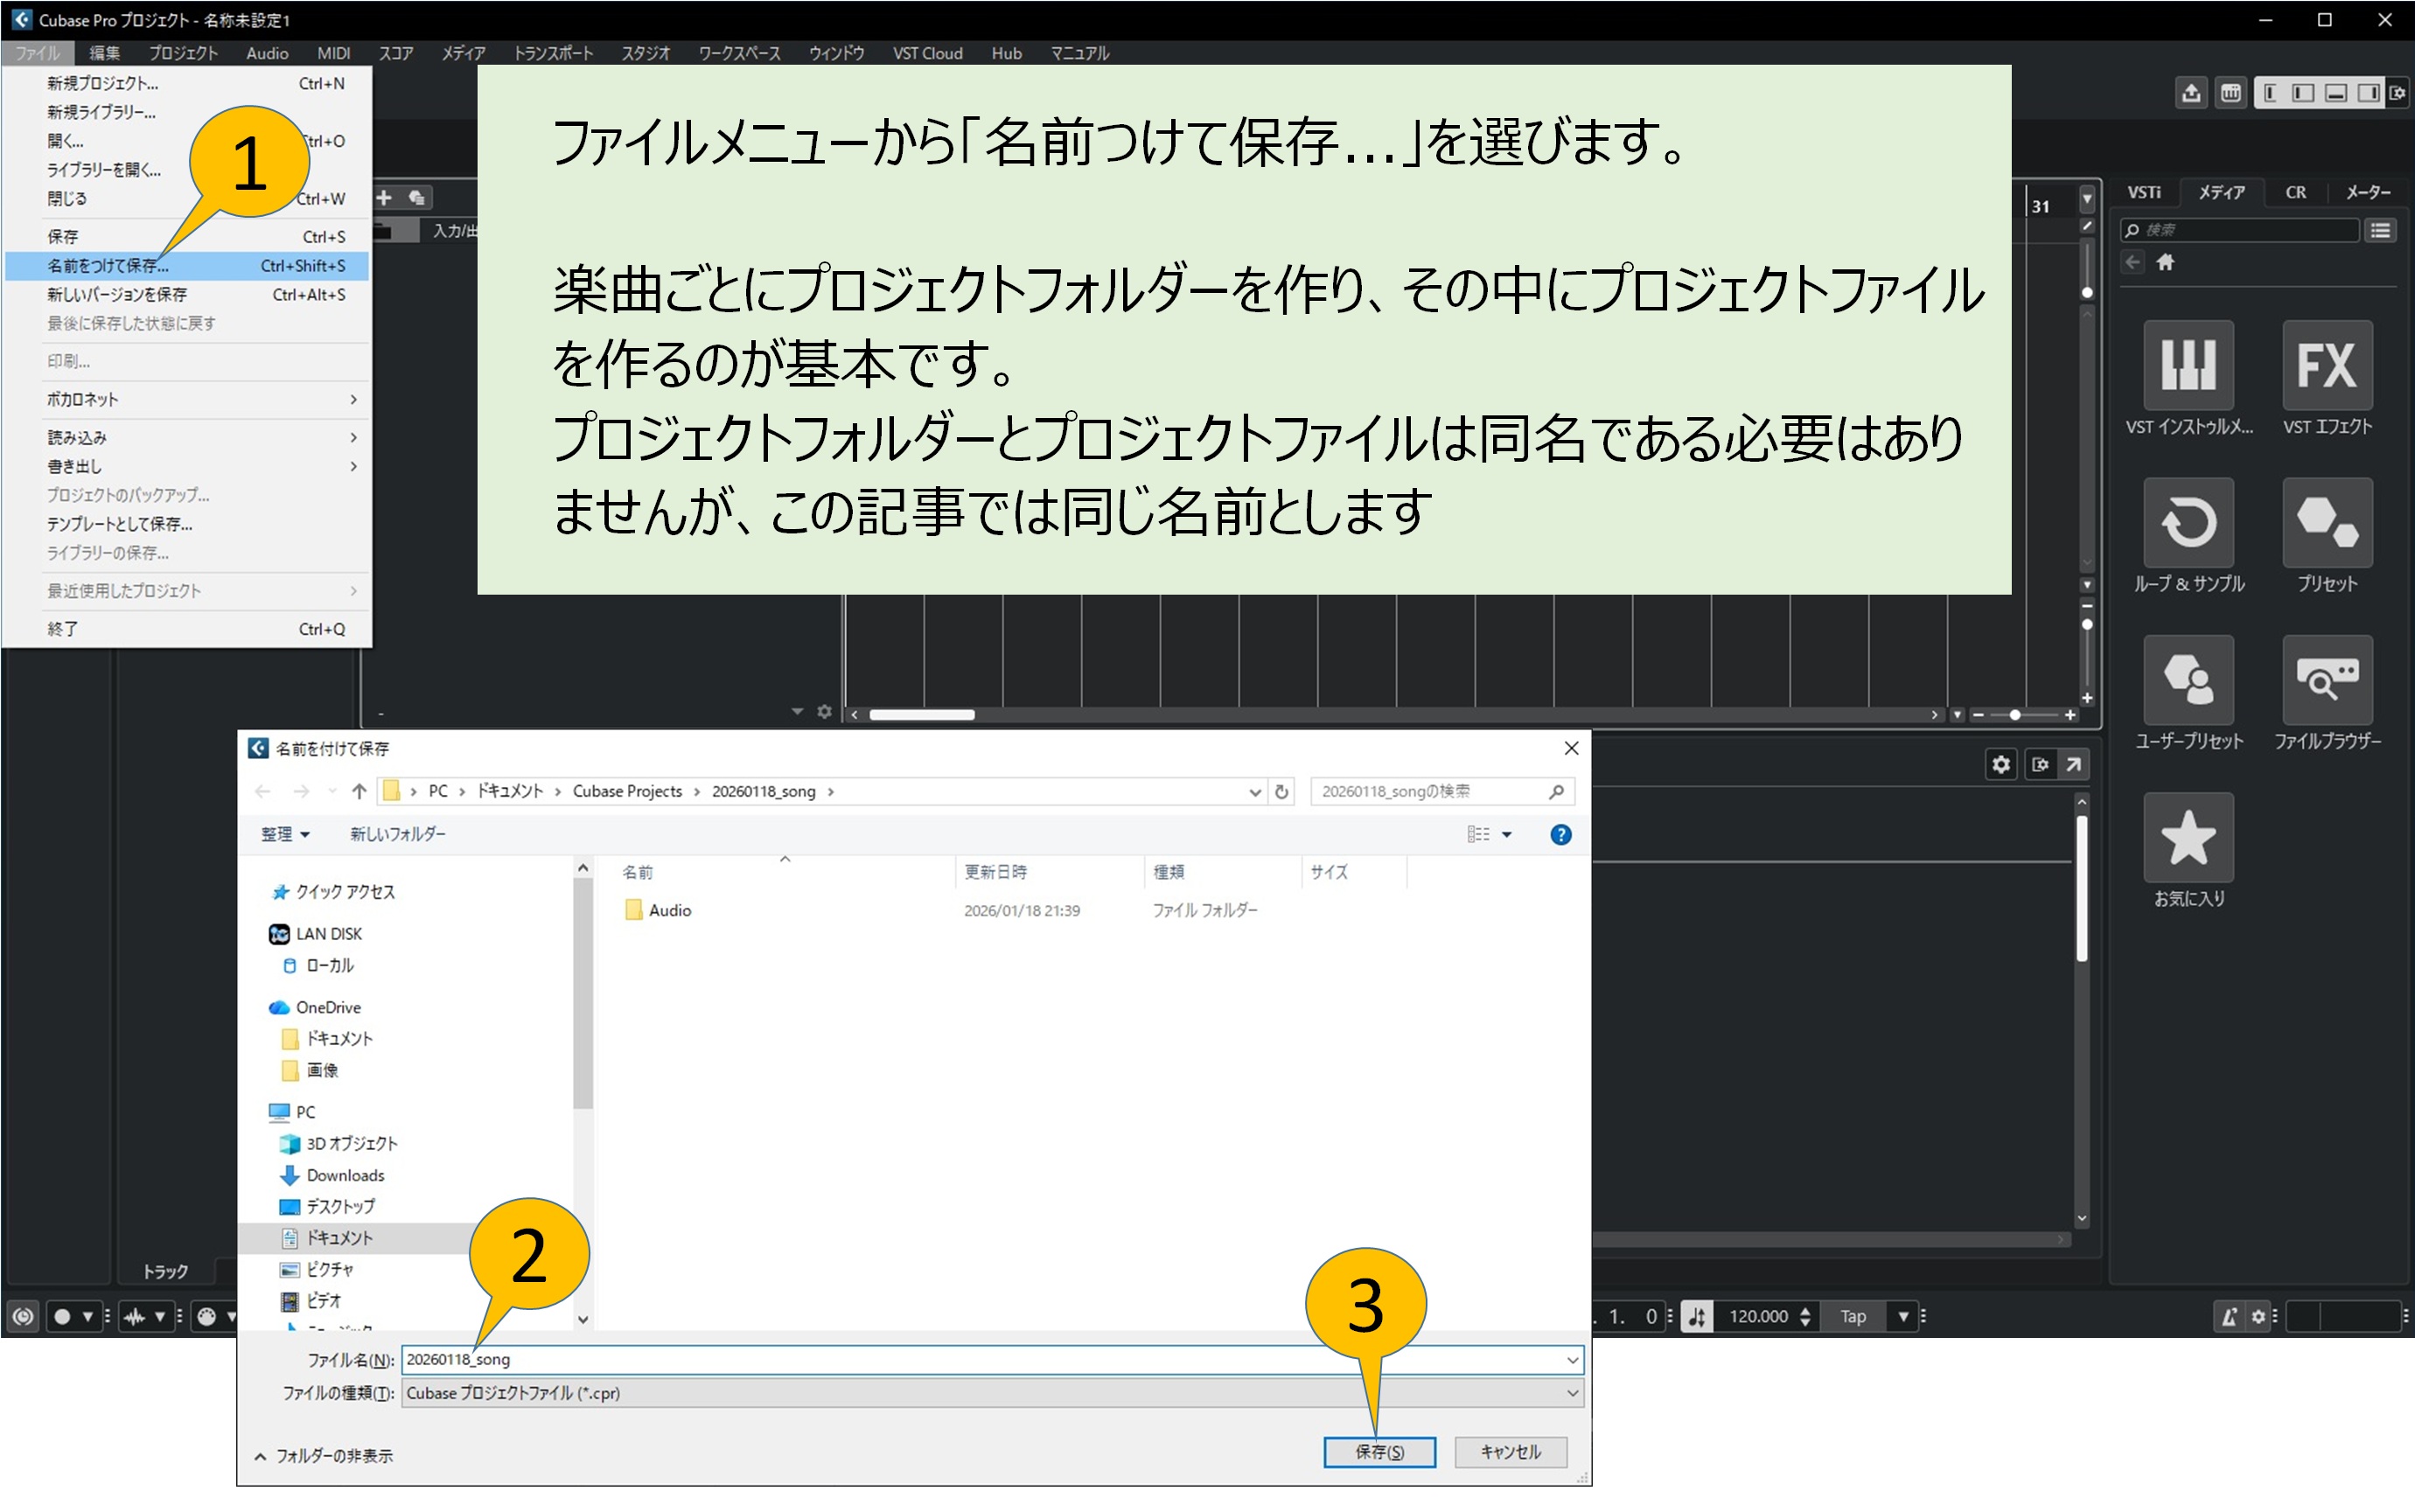Toggle tempo track mode via the note icon
The height and width of the screenshot is (1512, 2415).
coord(1697,1315)
